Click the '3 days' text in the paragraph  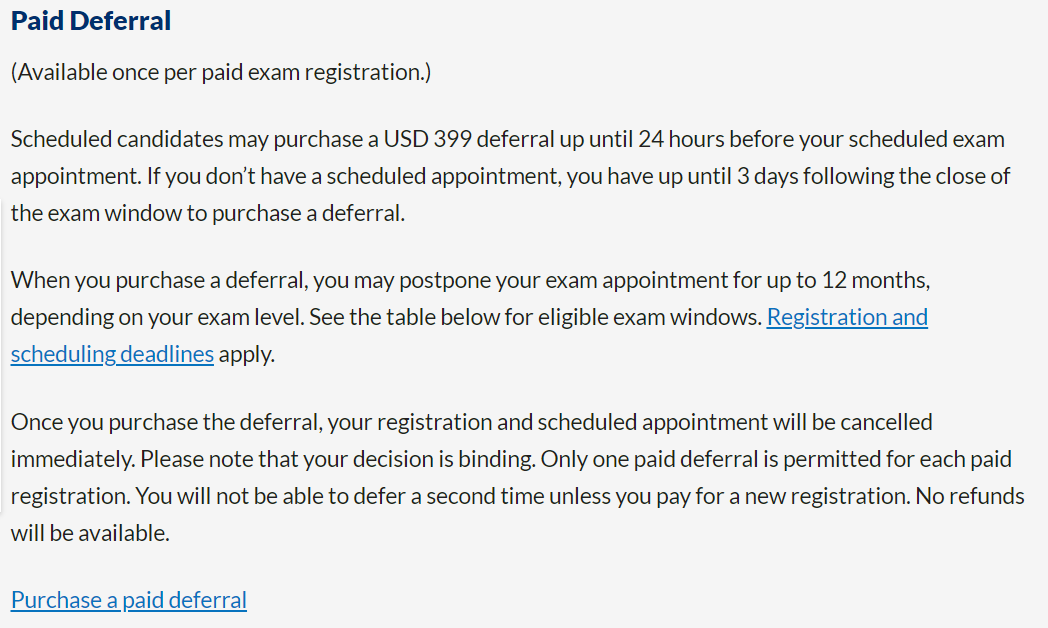coord(767,176)
